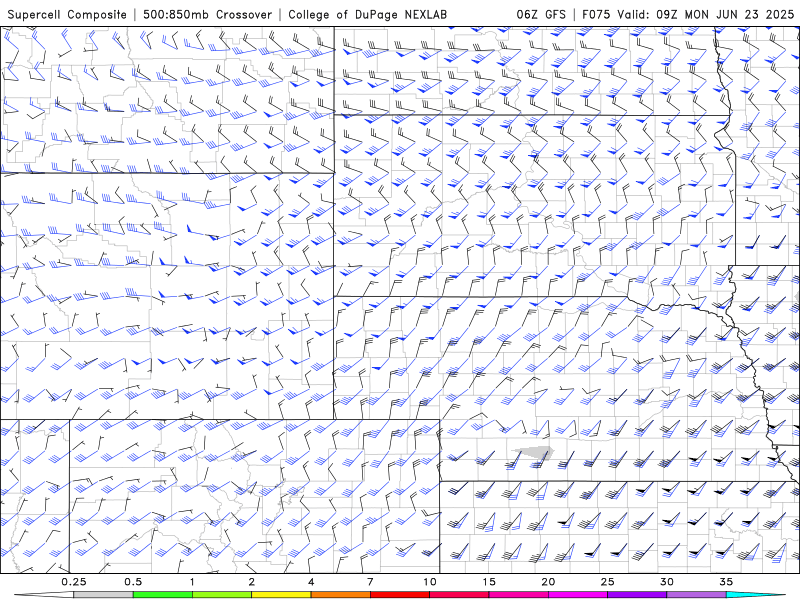The image size is (800, 600).
Task: Click the legend value 2
Action: point(252,582)
